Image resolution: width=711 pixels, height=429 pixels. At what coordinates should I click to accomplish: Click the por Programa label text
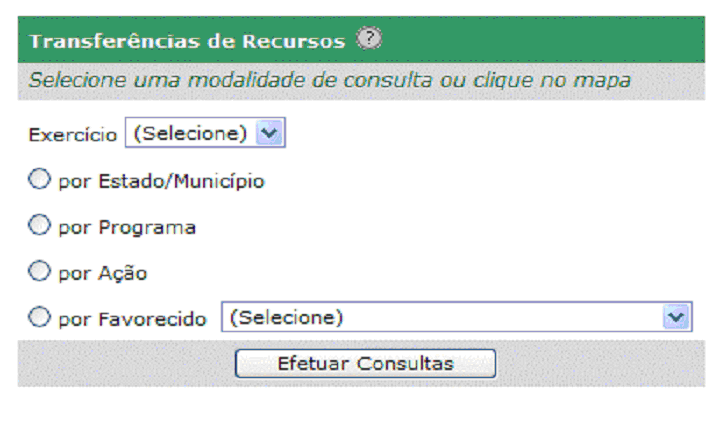click(x=126, y=227)
